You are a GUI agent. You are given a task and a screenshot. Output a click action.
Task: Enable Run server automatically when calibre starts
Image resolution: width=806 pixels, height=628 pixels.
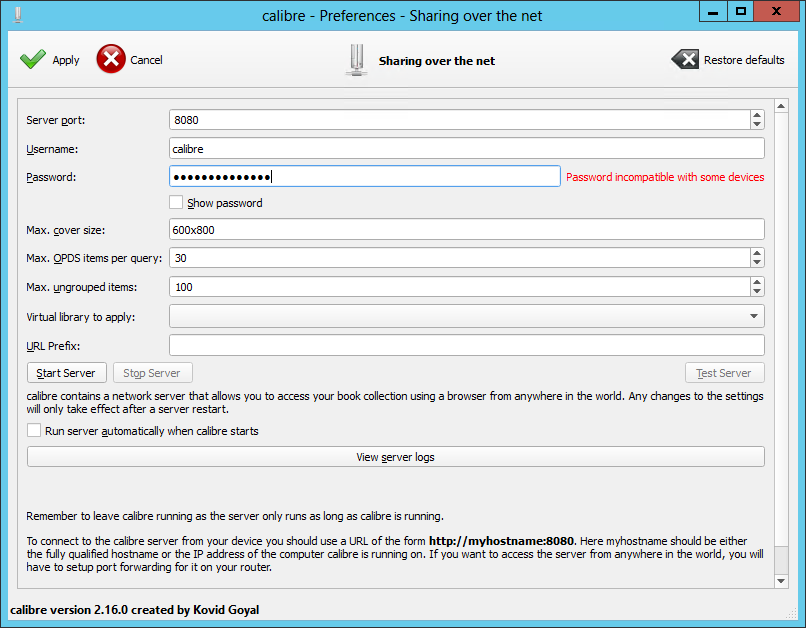[x=34, y=431]
